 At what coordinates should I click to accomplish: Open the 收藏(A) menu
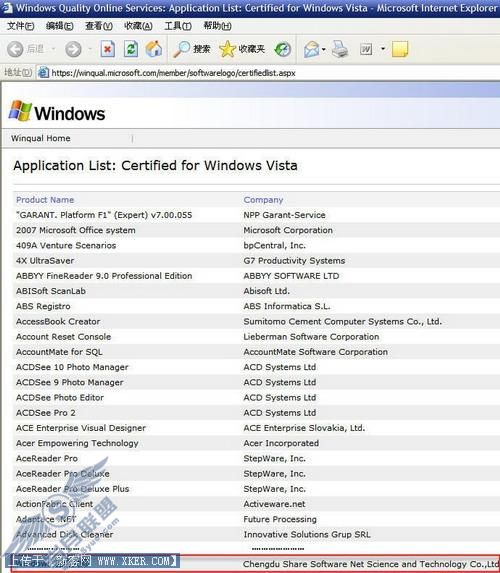click(138, 26)
